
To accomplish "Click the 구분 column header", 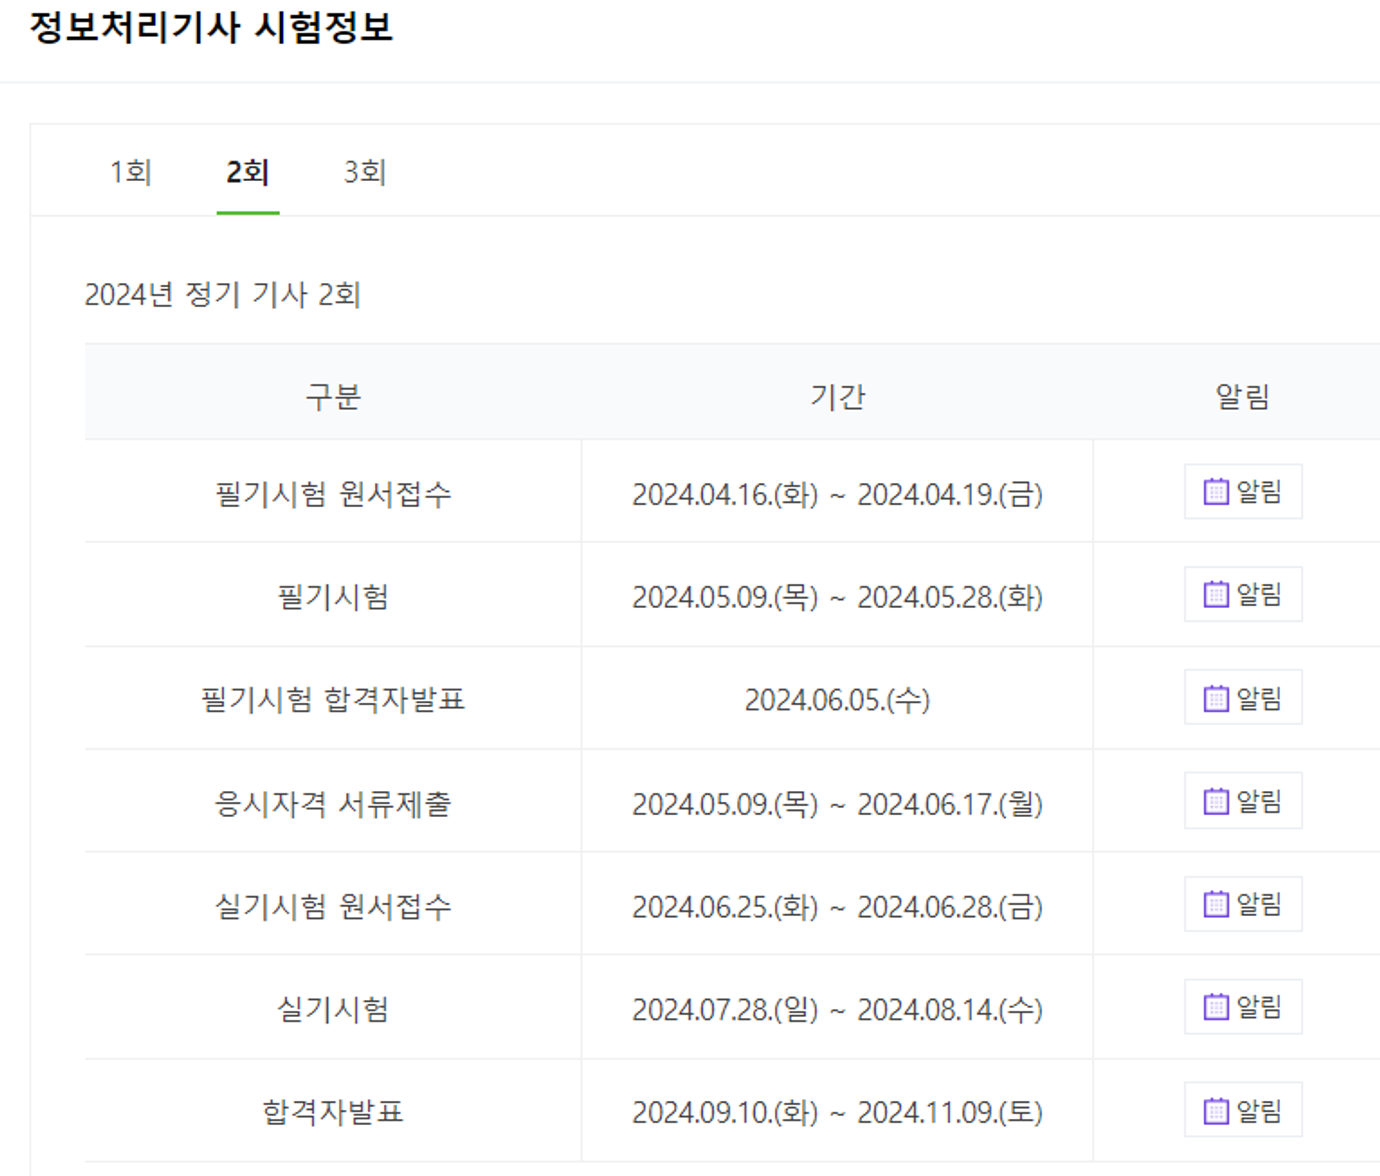I will pos(333,397).
